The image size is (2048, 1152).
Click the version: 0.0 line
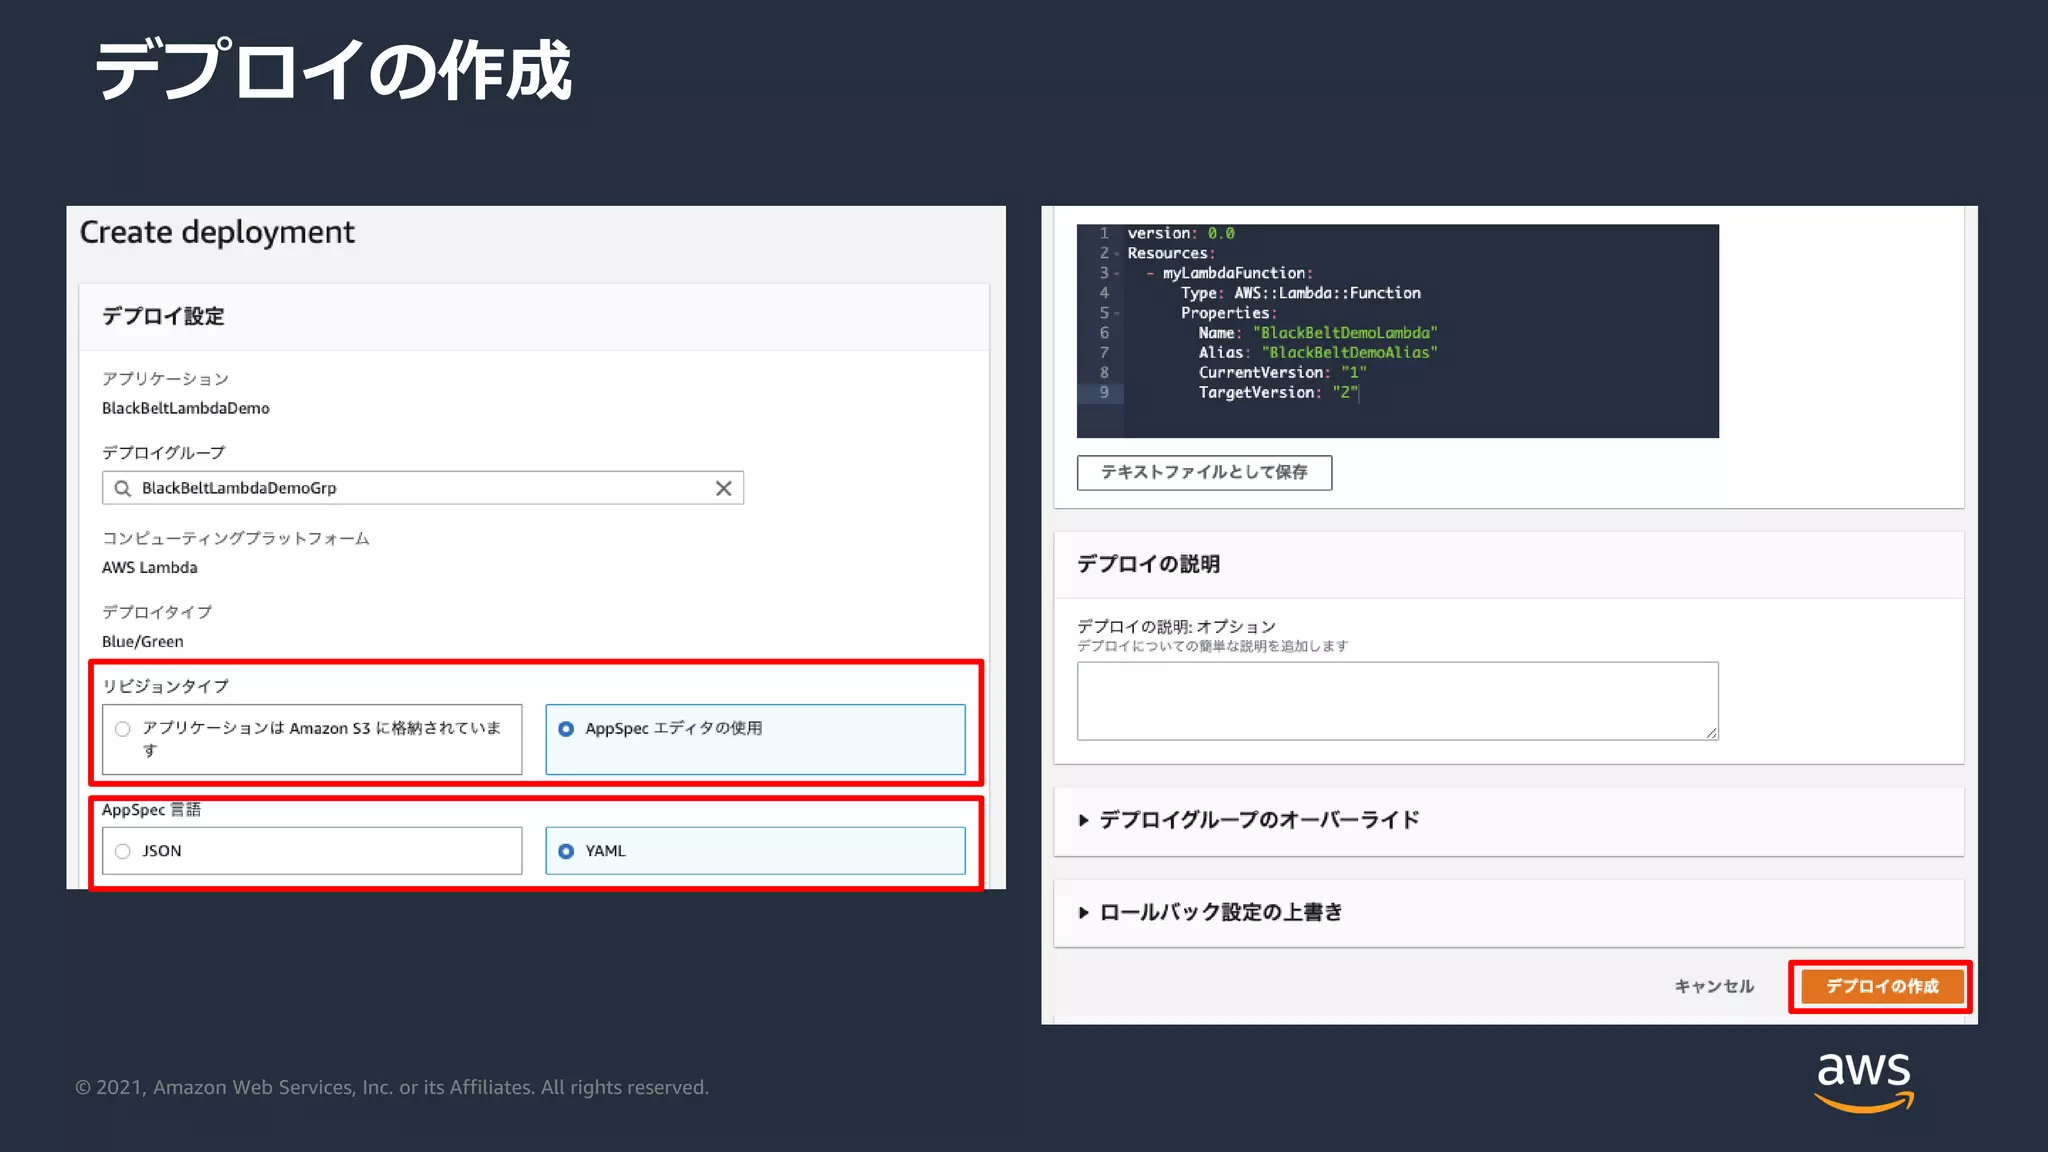(1181, 234)
